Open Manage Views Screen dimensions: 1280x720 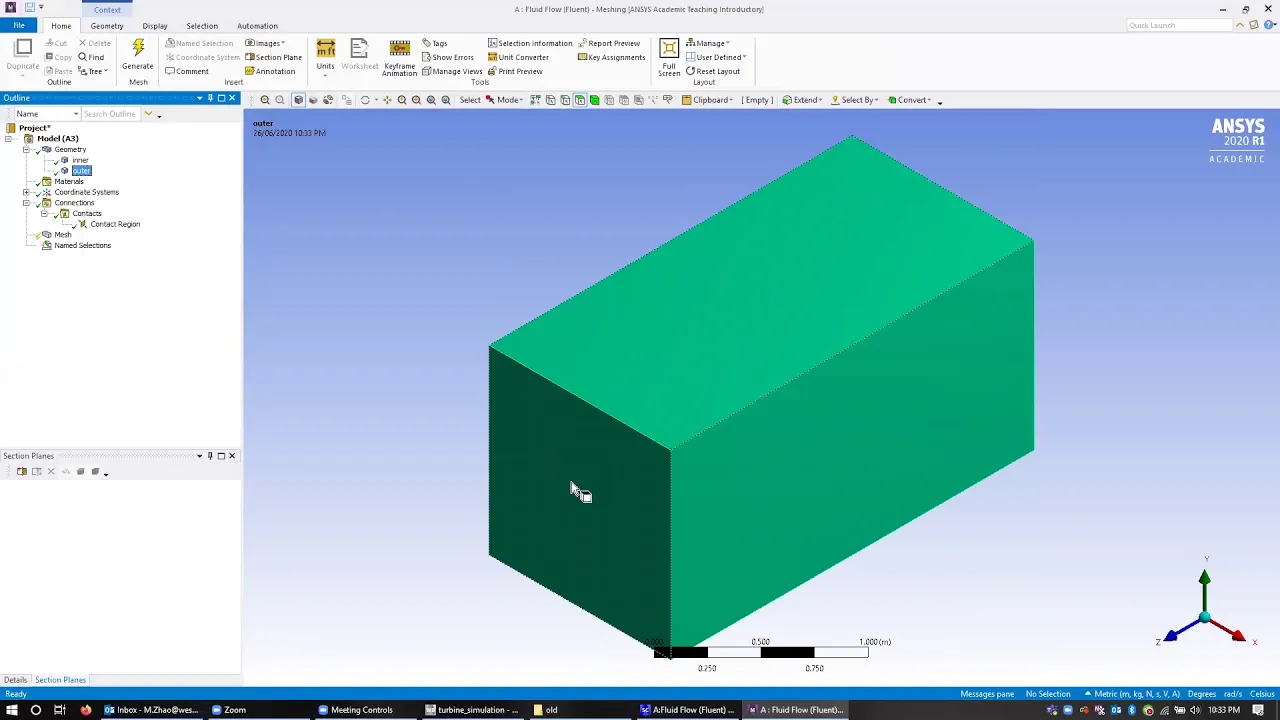tap(452, 71)
